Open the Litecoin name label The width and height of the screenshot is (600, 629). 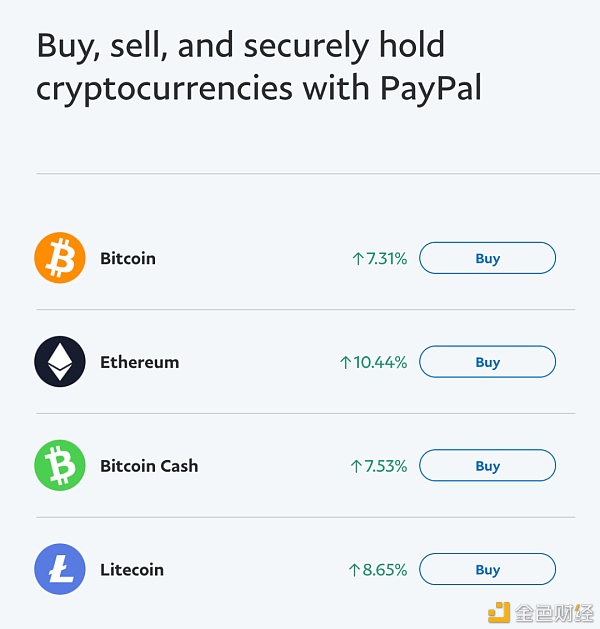tap(132, 570)
